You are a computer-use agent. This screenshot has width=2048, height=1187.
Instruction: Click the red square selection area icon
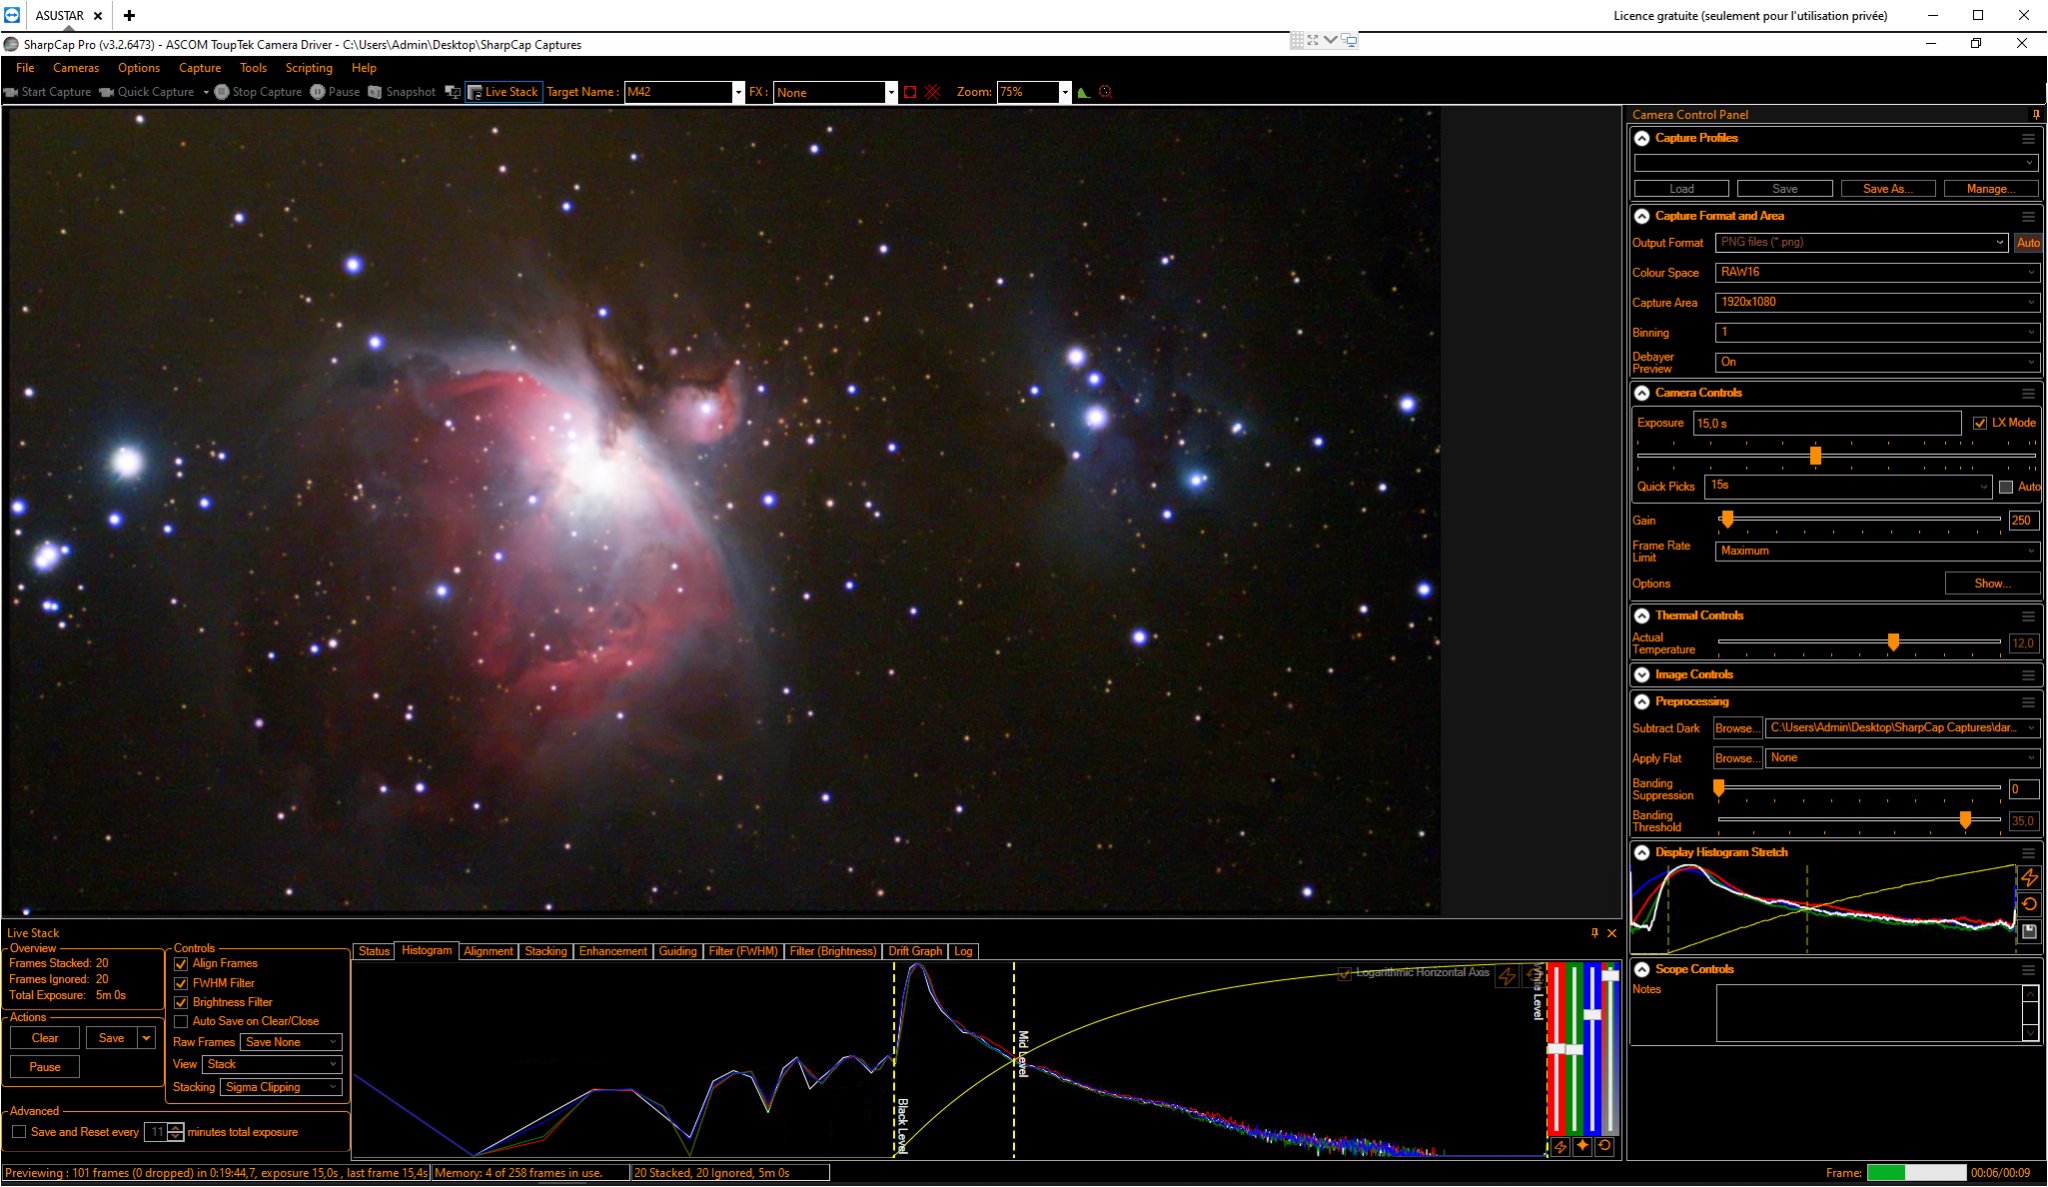click(910, 92)
